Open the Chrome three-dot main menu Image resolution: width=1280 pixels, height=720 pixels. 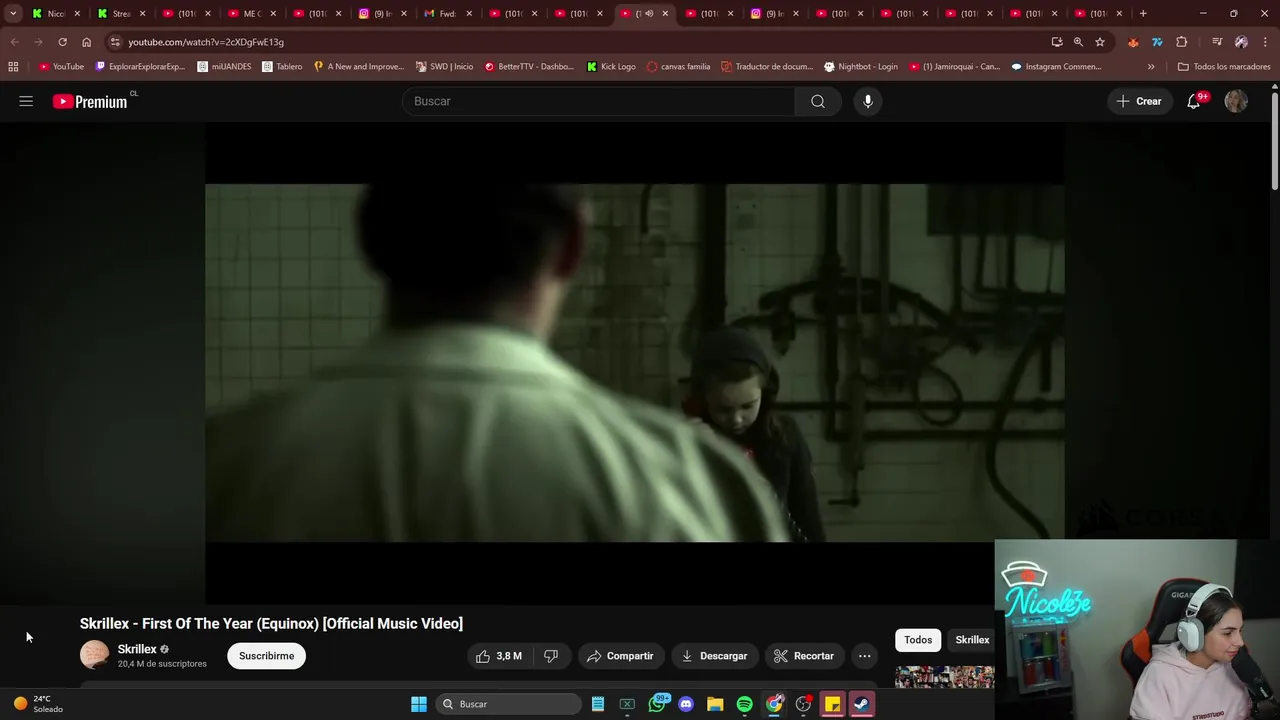[x=1266, y=42]
